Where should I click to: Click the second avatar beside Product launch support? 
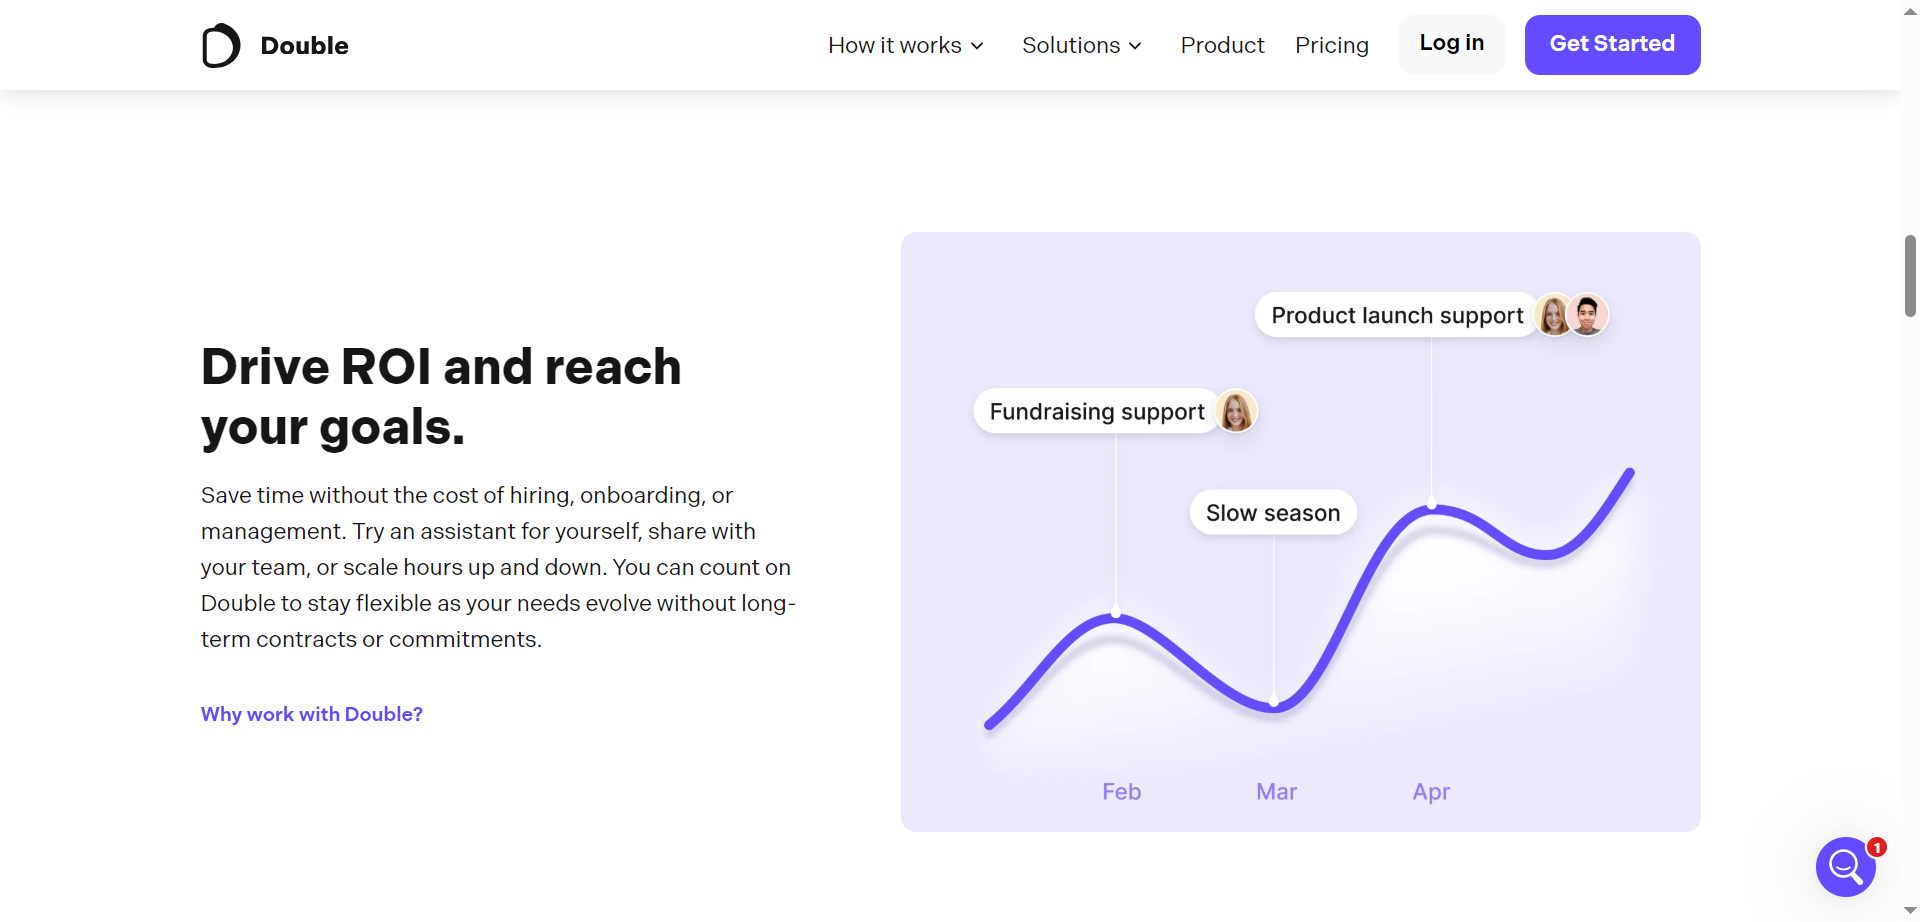[x=1587, y=314]
